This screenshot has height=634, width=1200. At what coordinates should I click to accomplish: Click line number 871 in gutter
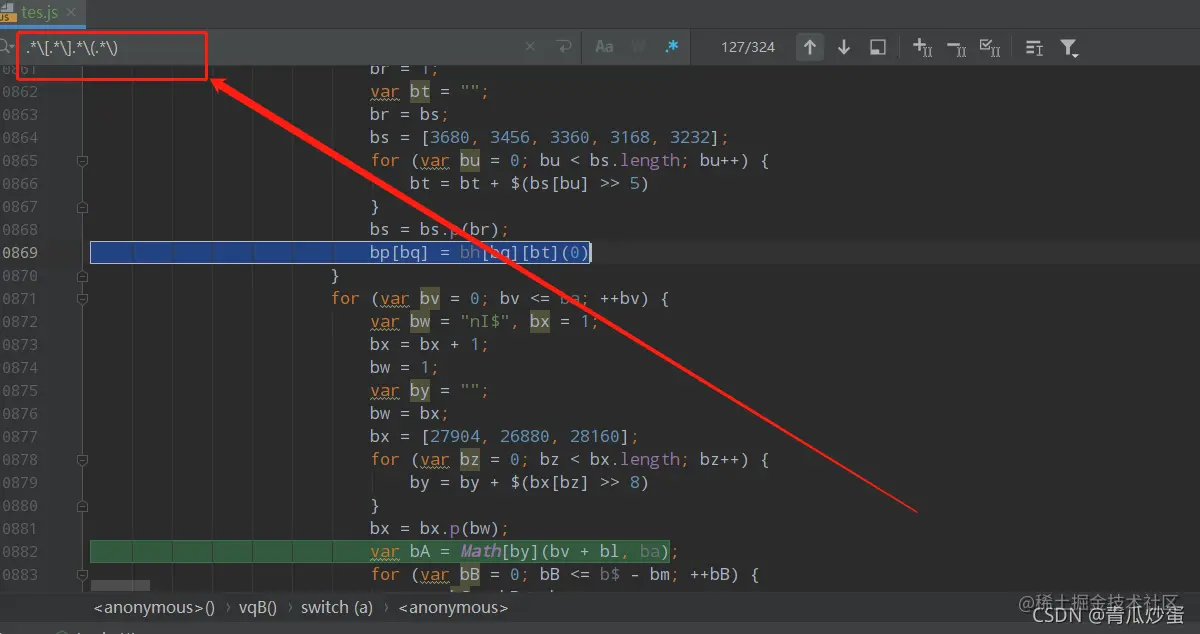point(19,298)
